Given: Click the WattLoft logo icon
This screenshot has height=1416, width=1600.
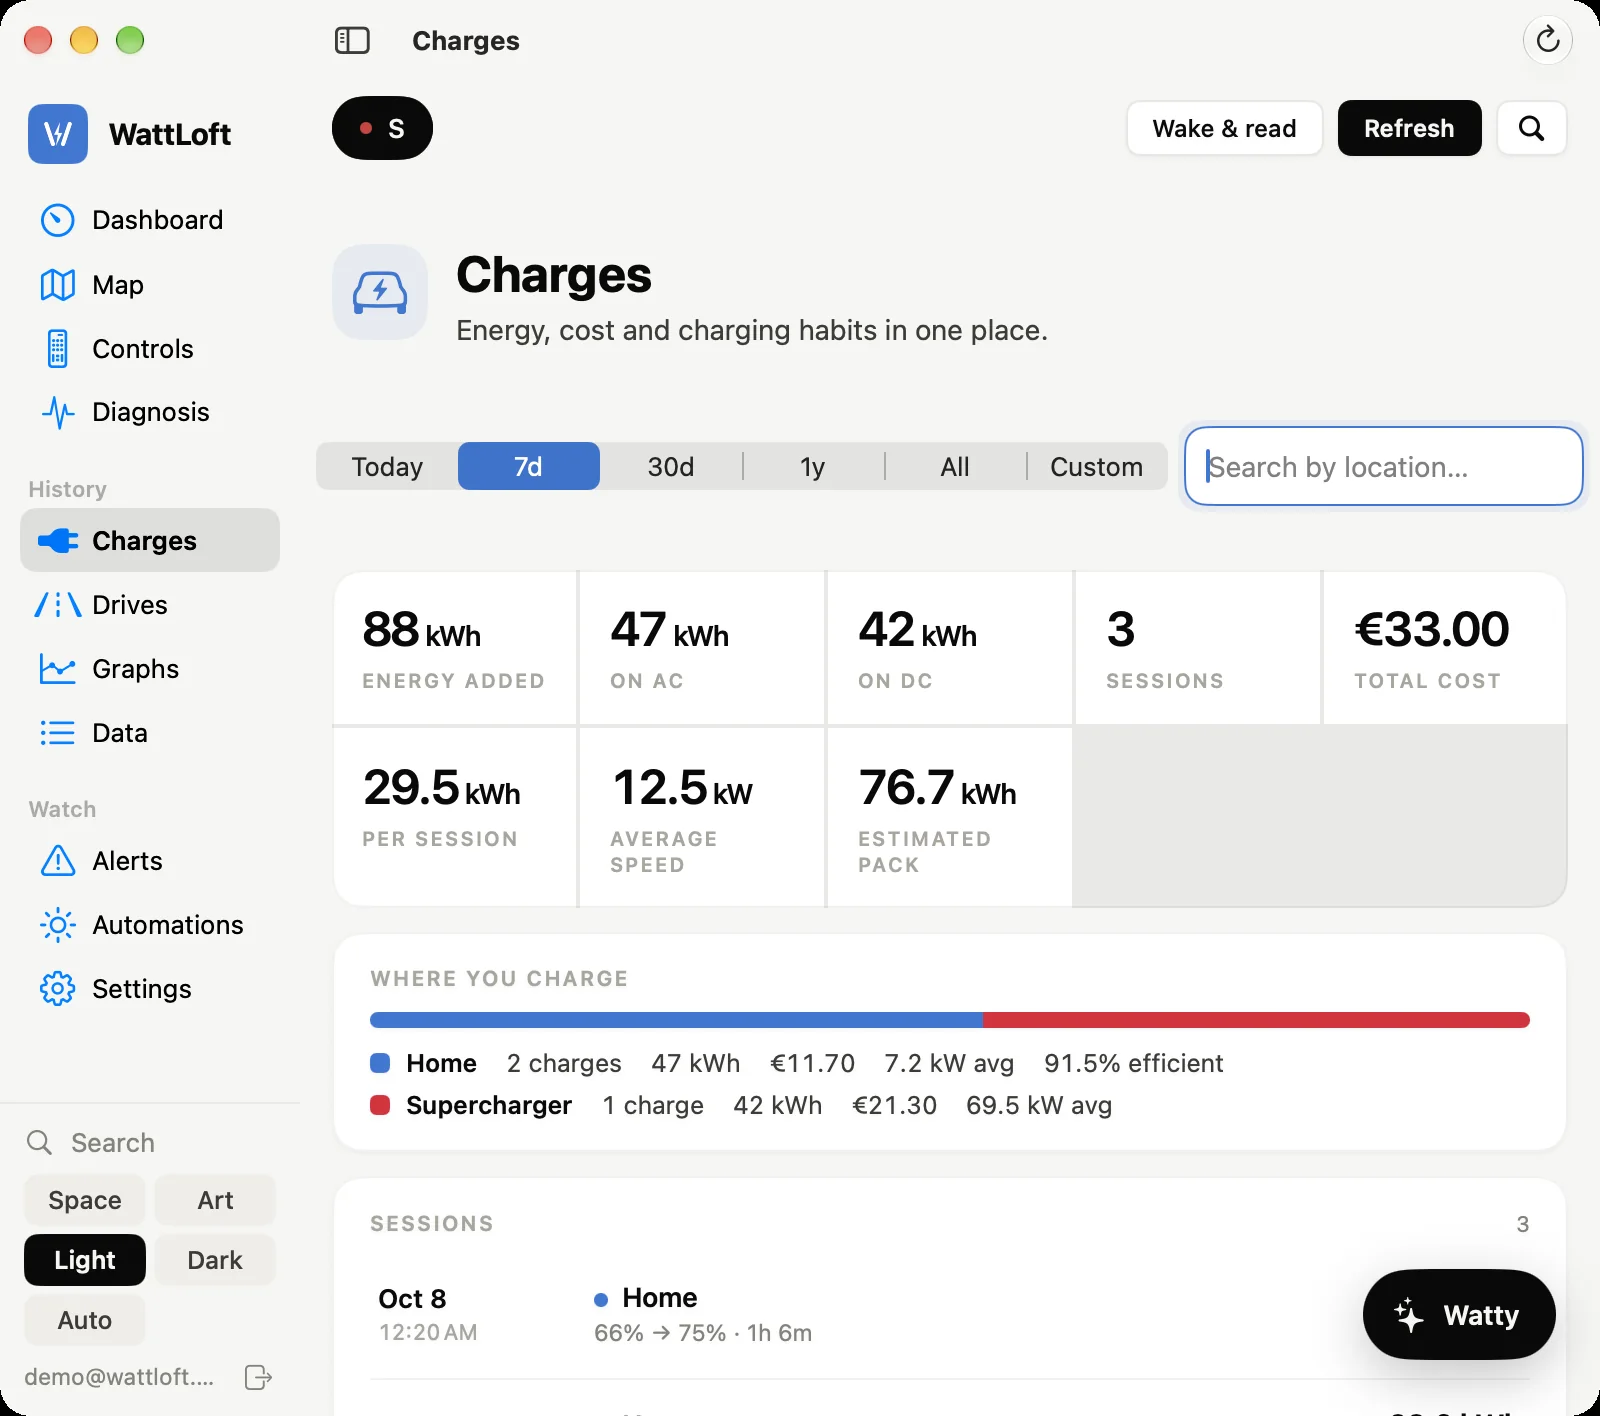Looking at the screenshot, I should click(x=58, y=134).
